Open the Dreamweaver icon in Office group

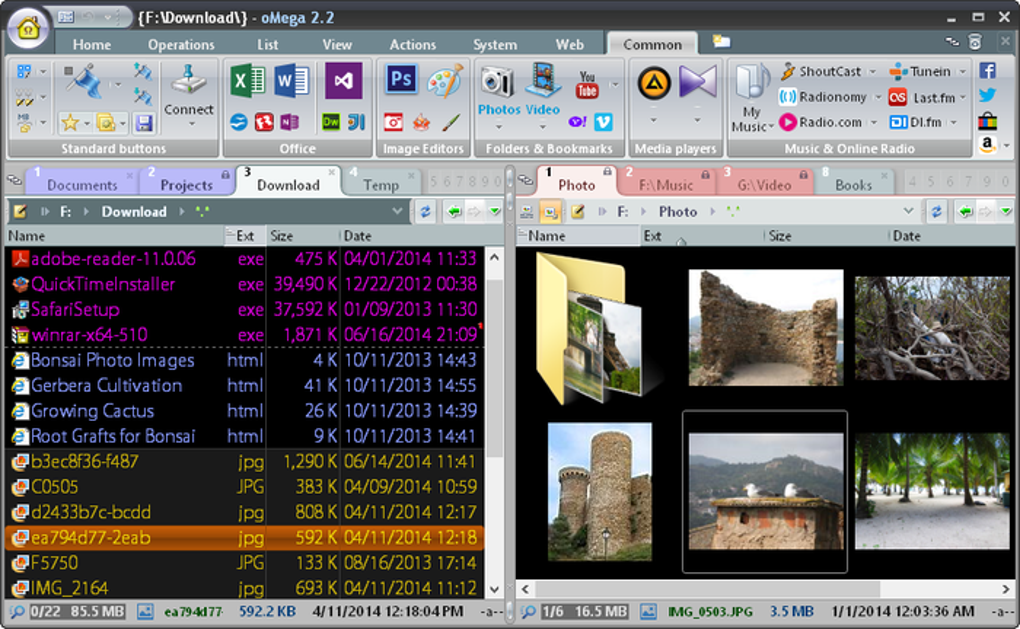[331, 122]
